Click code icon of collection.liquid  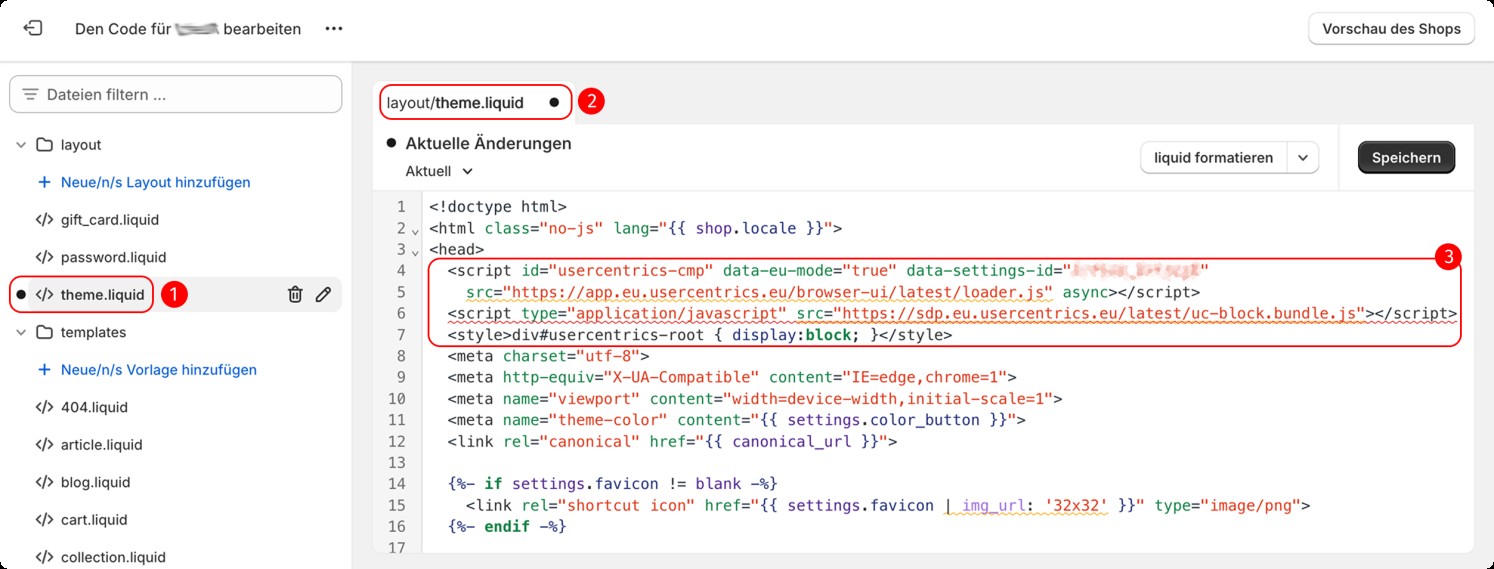tap(44, 557)
